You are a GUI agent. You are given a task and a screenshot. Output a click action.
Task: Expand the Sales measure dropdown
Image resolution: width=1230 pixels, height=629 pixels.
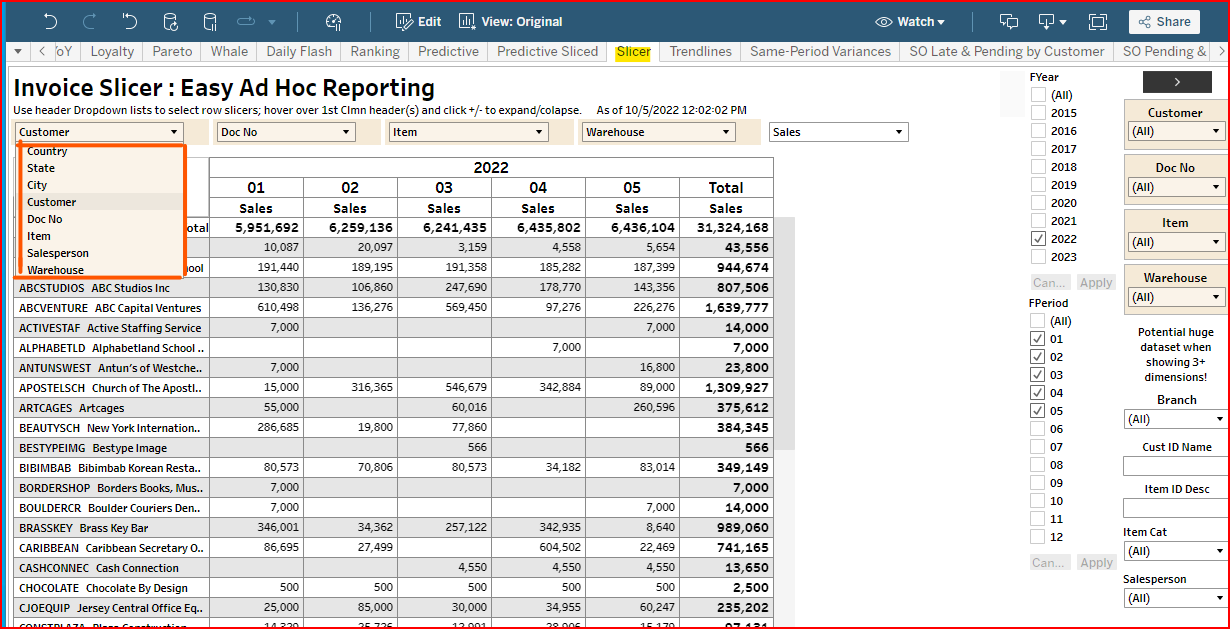838,132
